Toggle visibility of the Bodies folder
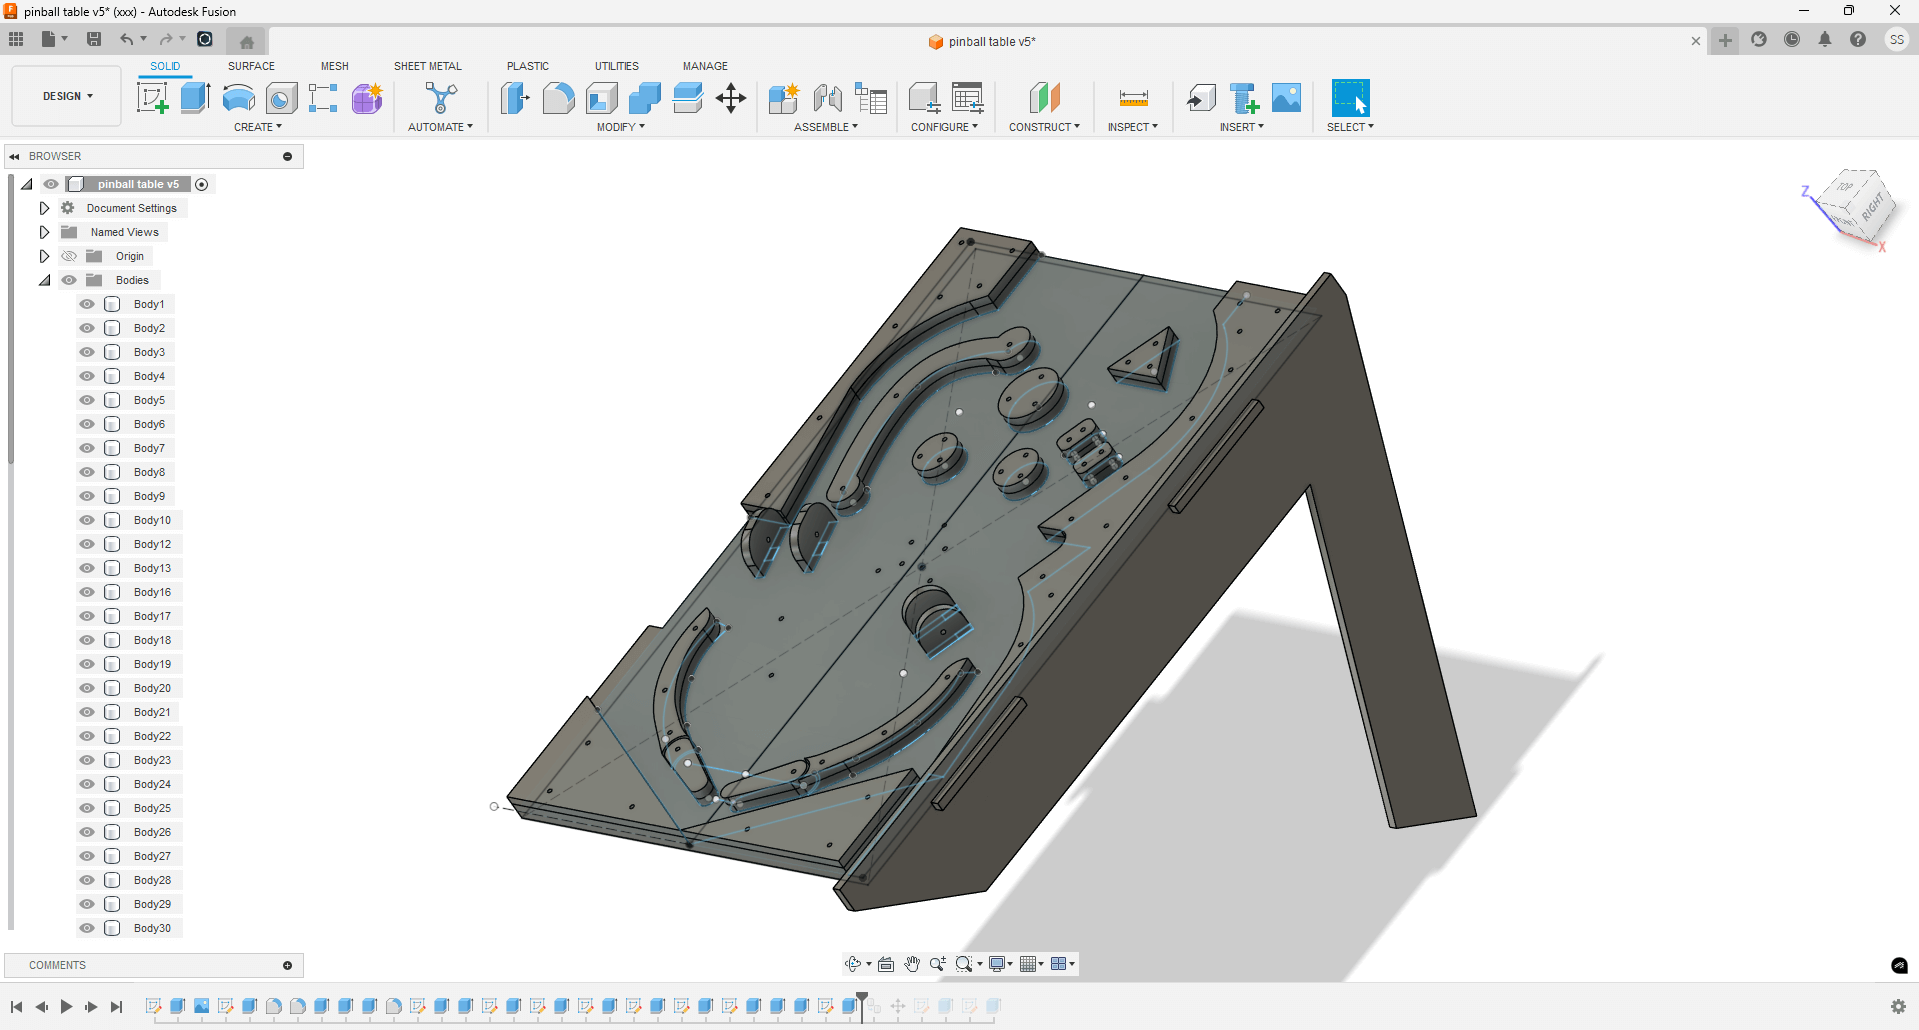 (69, 280)
